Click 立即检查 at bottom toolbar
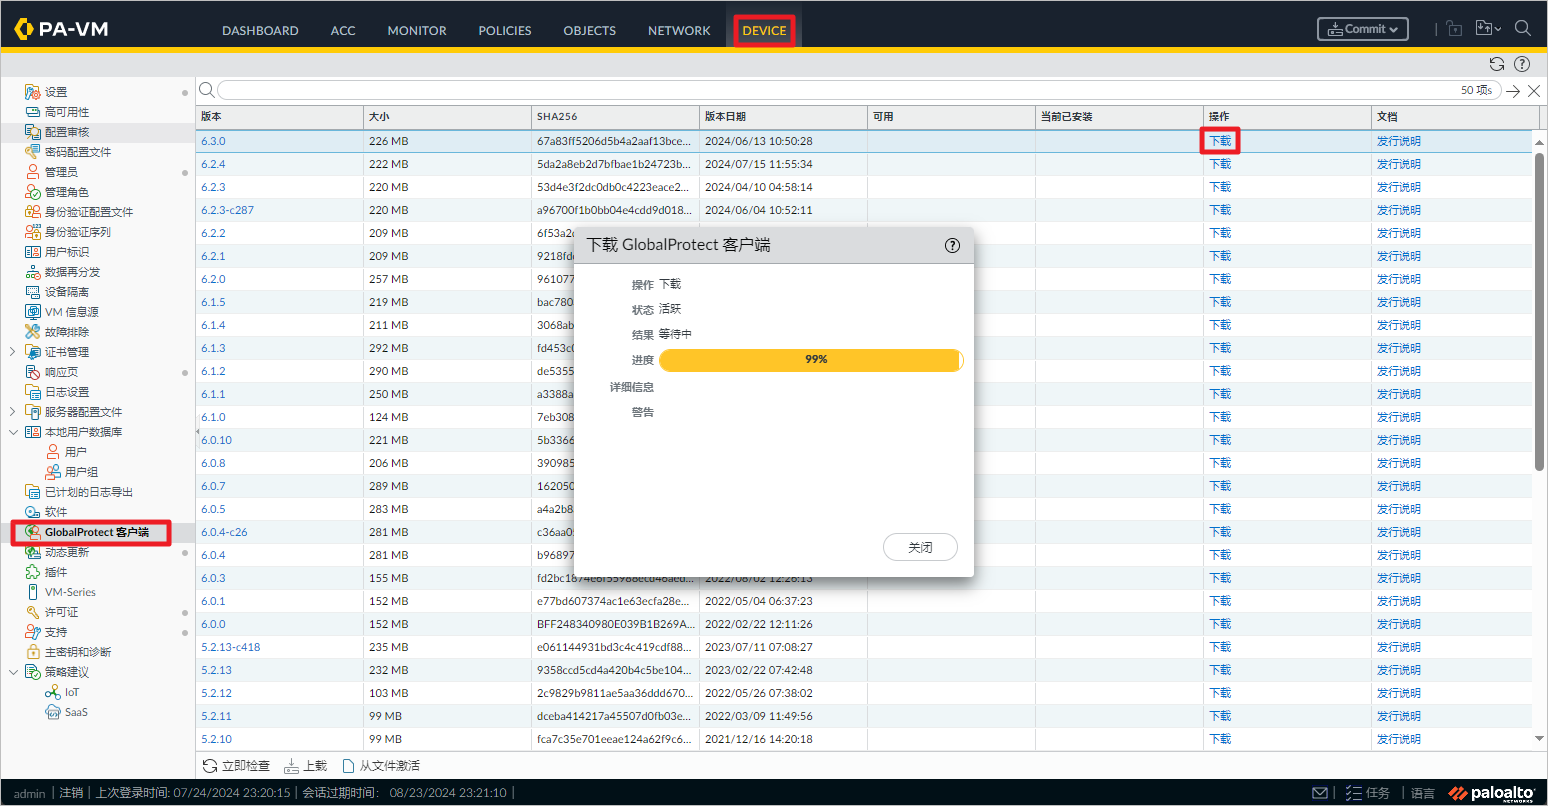This screenshot has width=1548, height=806. coord(237,766)
